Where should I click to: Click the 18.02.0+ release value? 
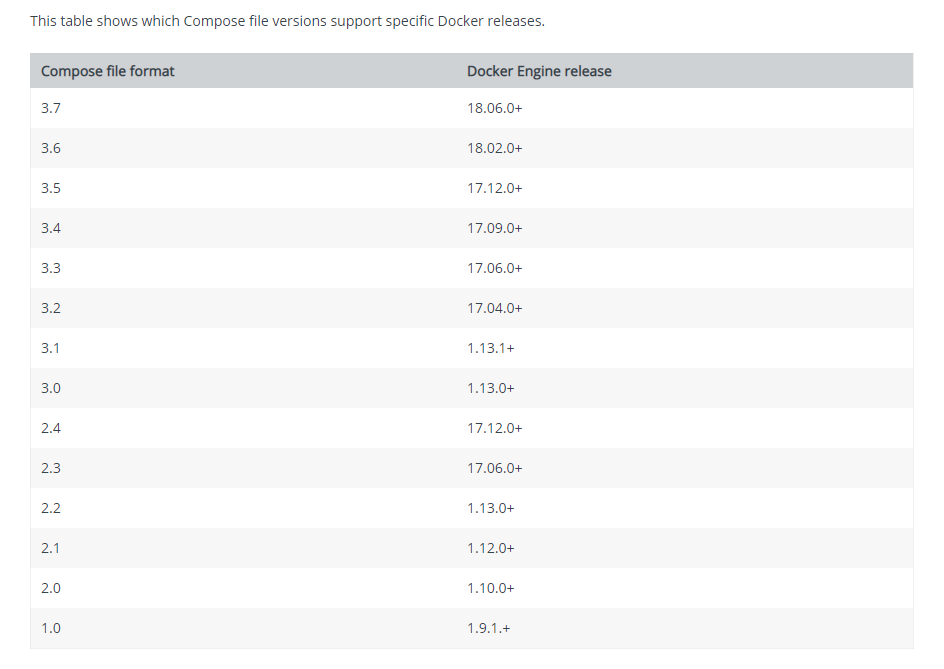pyautogui.click(x=494, y=148)
